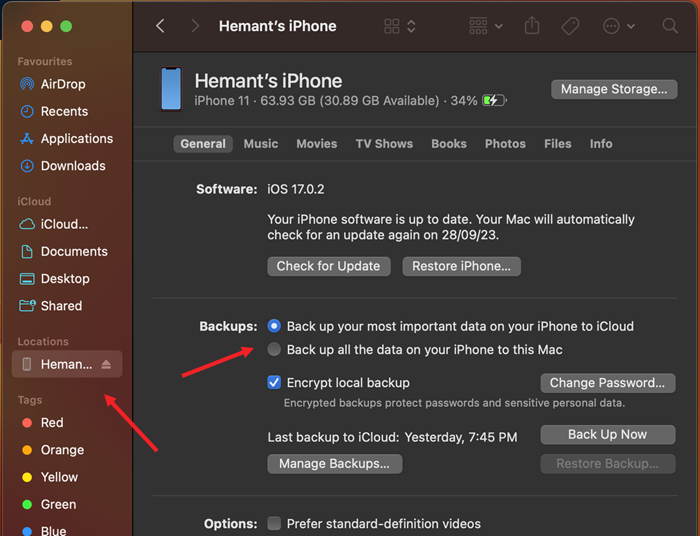
Task: Click the Tags toolbar icon
Action: (570, 26)
